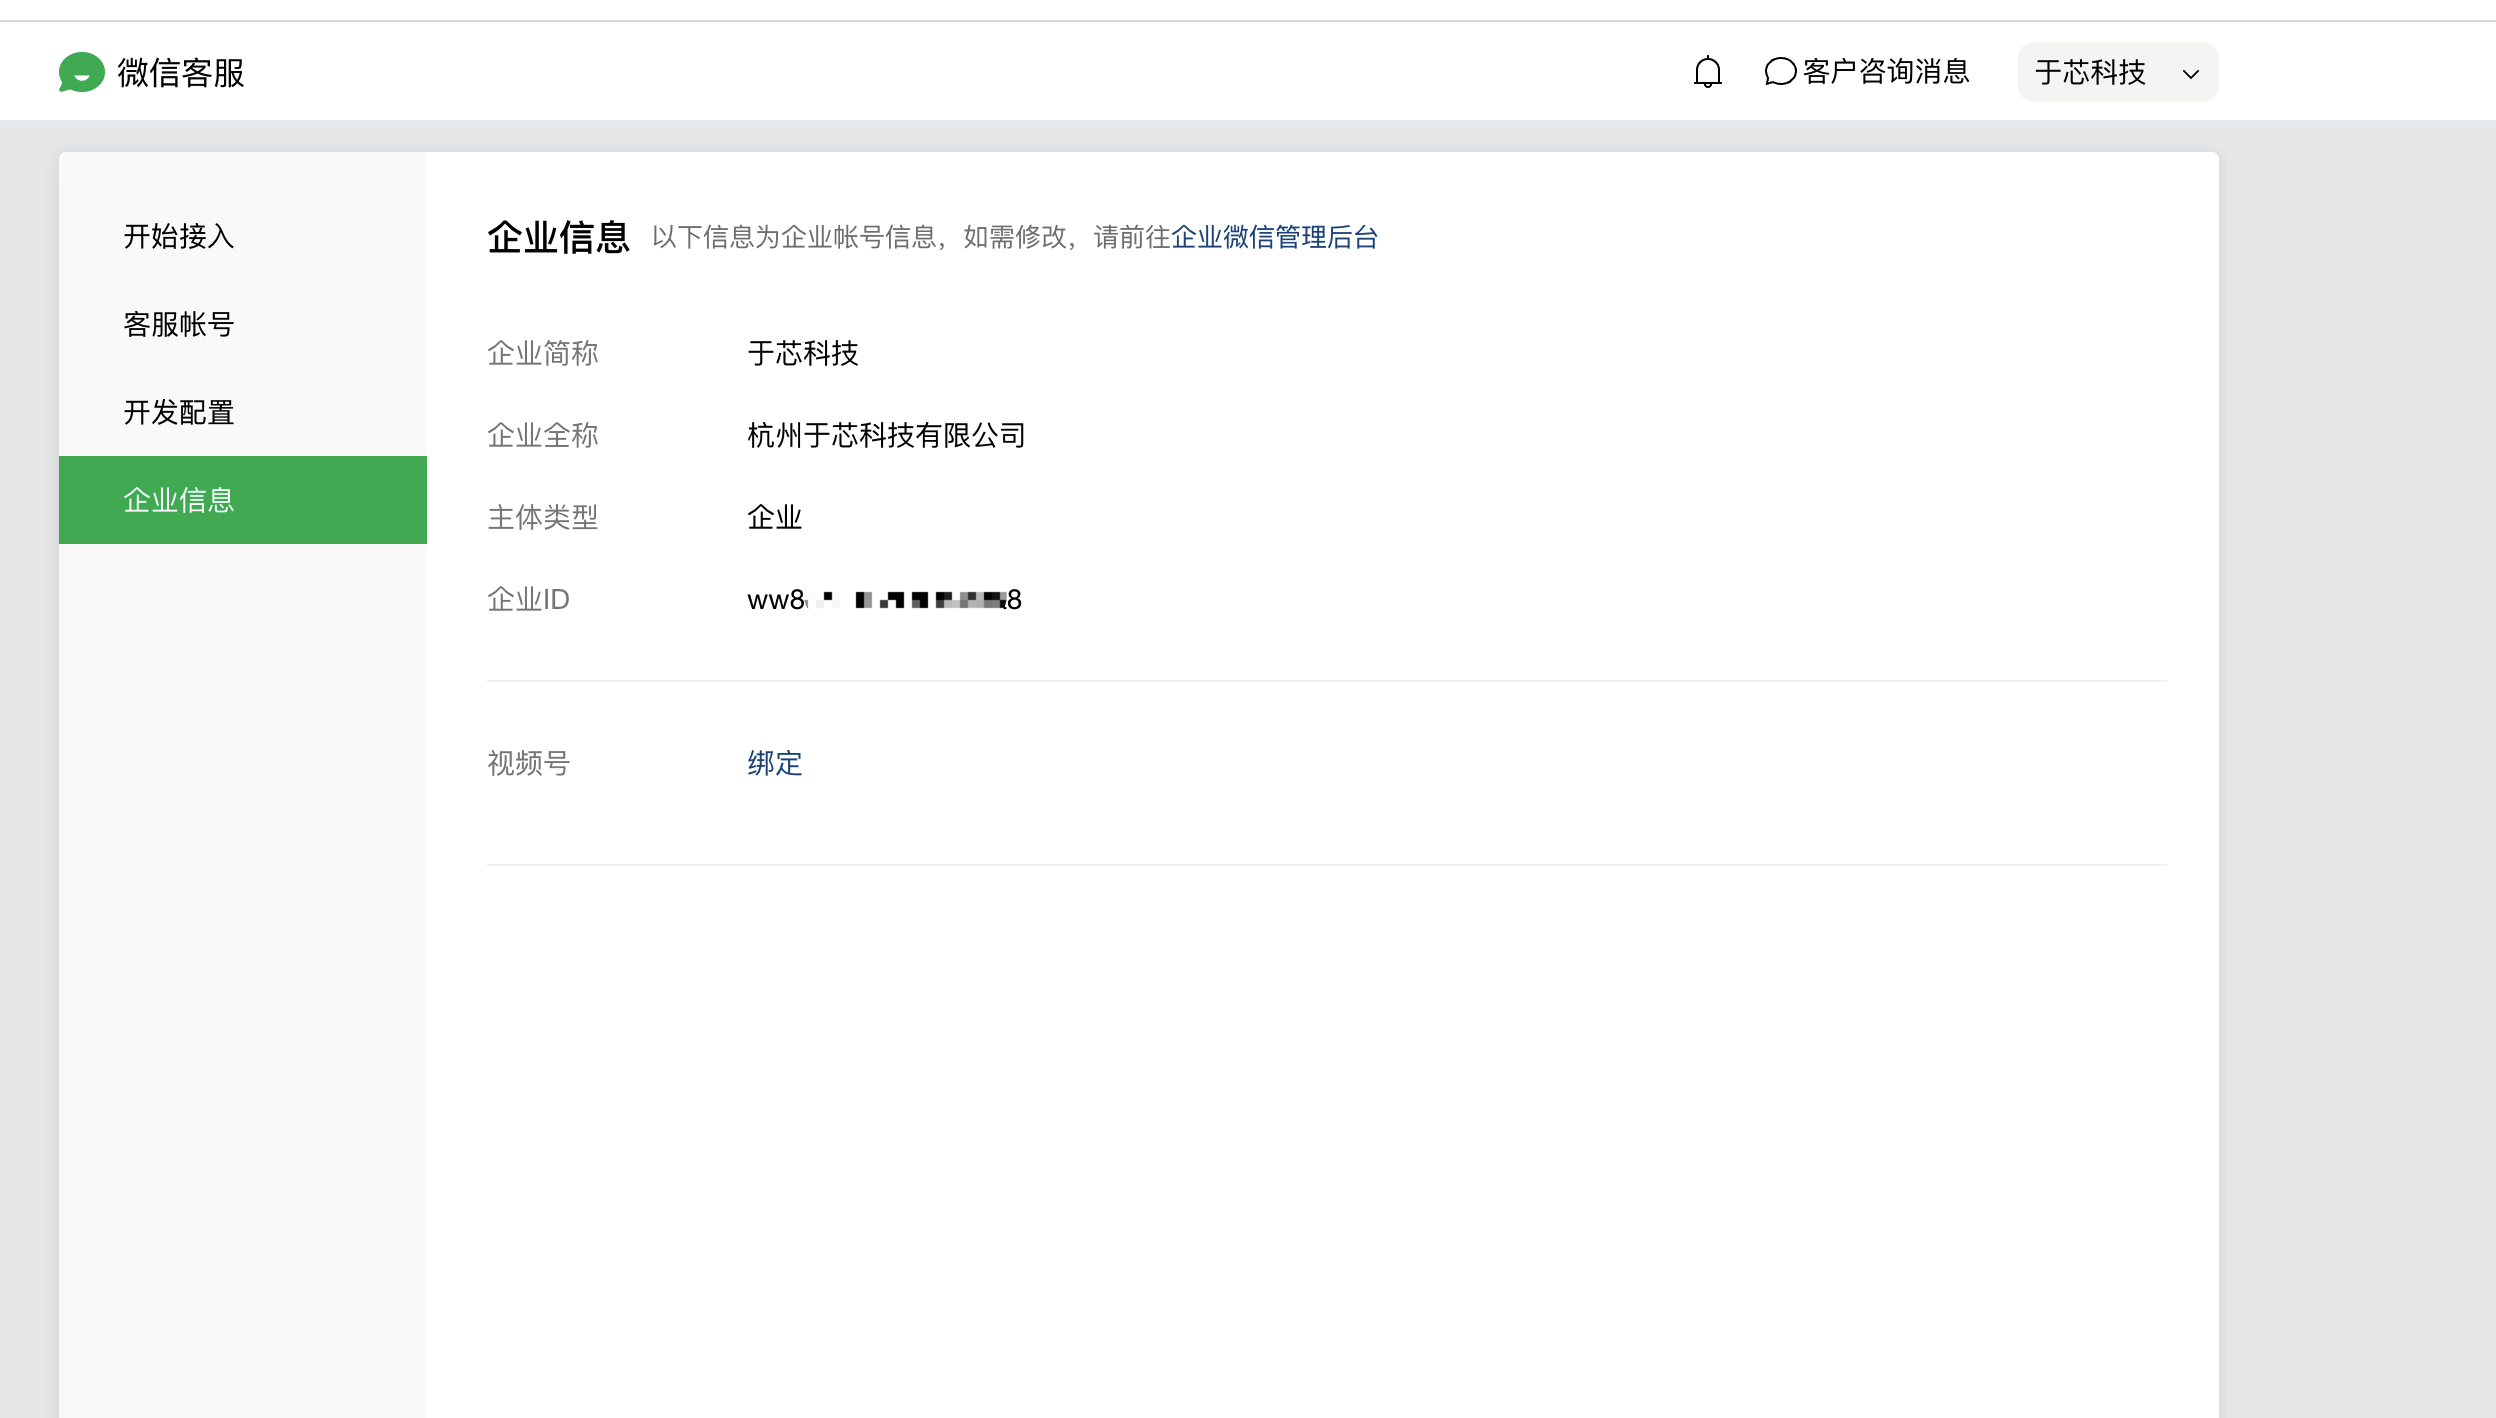Go to the 客服帐号 section
This screenshot has height=1418, width=2496.
179,324
